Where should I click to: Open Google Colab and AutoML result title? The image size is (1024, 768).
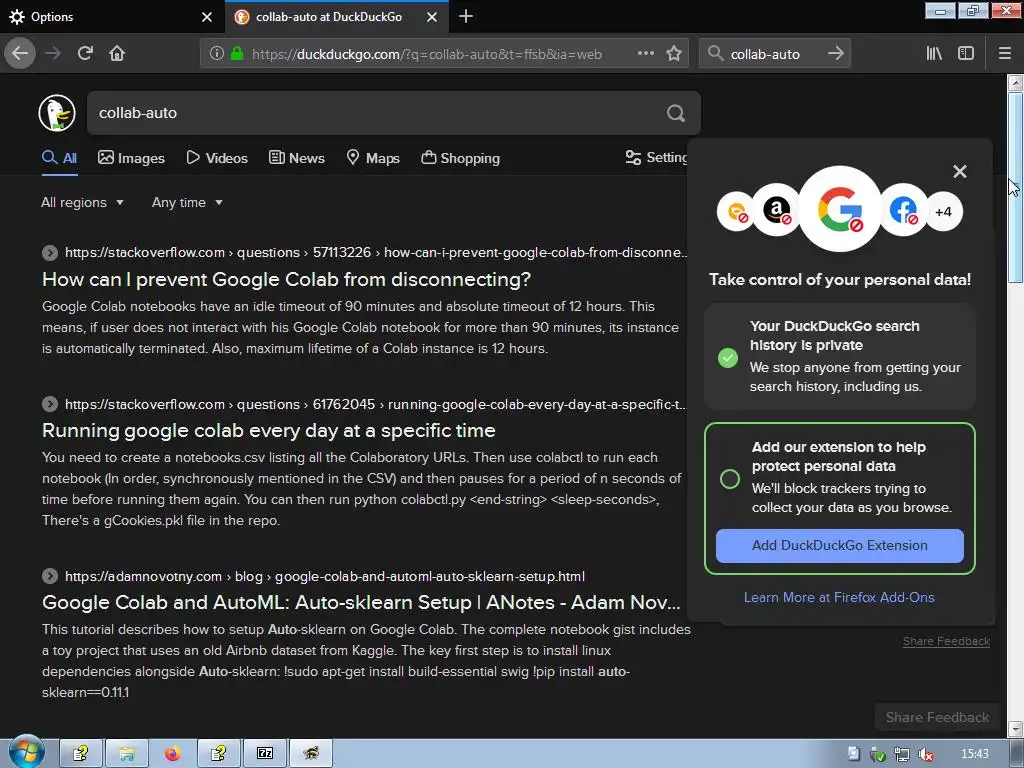click(x=361, y=602)
